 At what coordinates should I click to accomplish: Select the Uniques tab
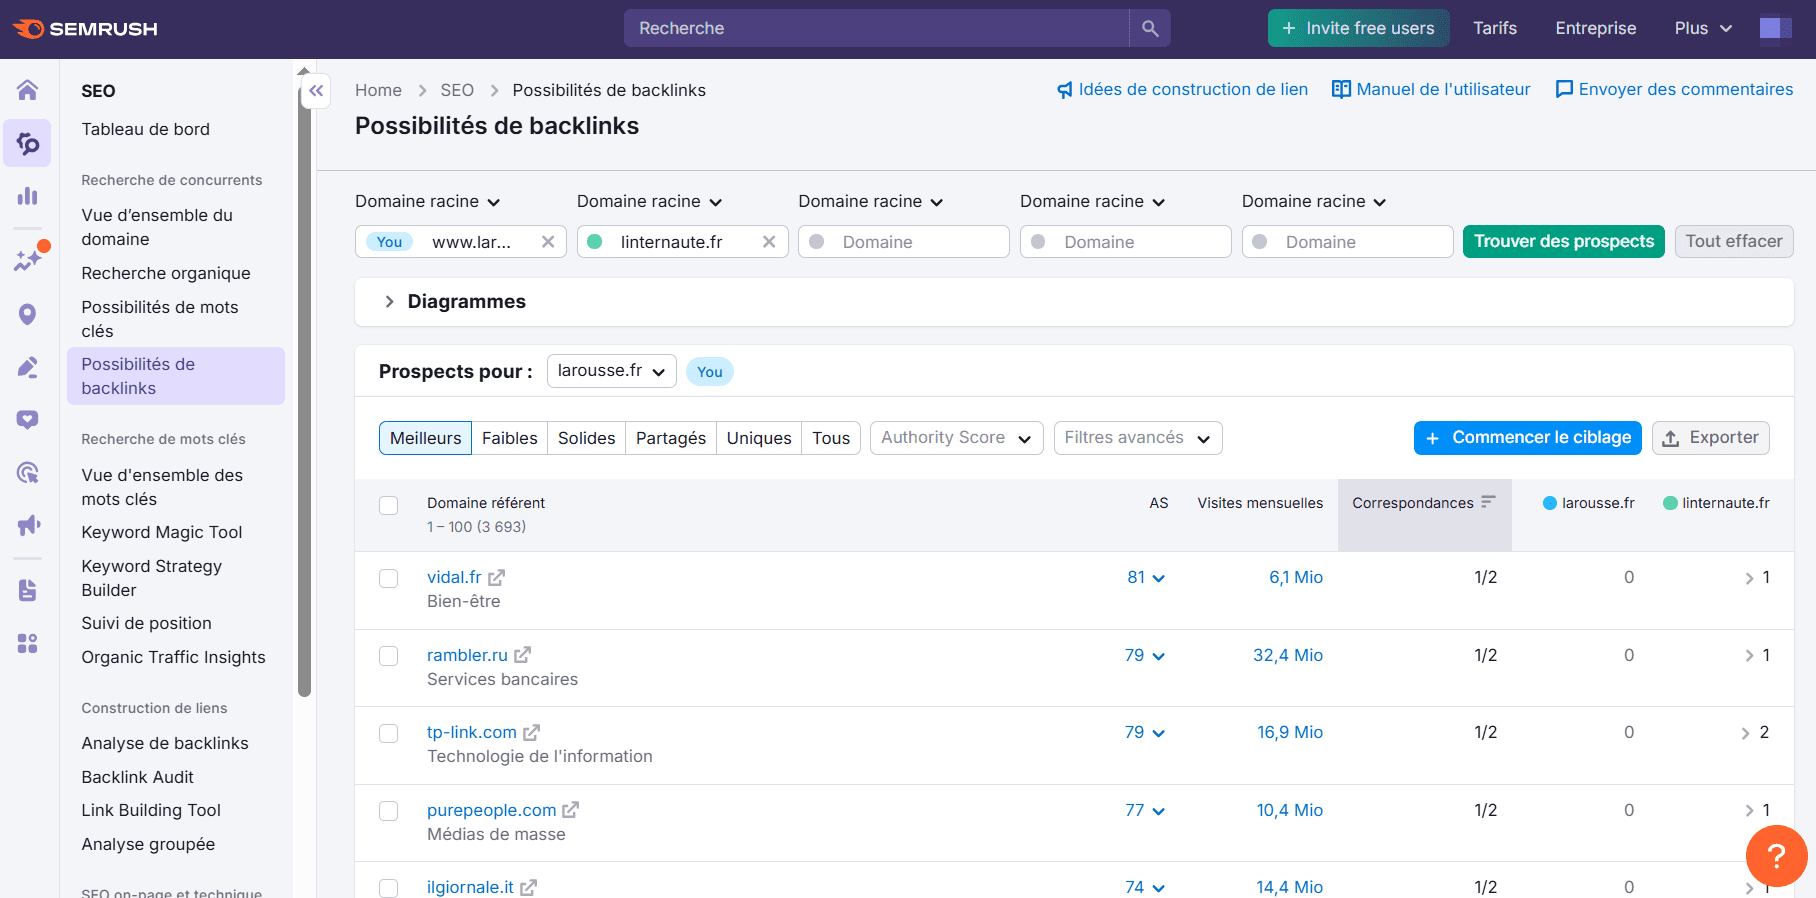click(759, 438)
